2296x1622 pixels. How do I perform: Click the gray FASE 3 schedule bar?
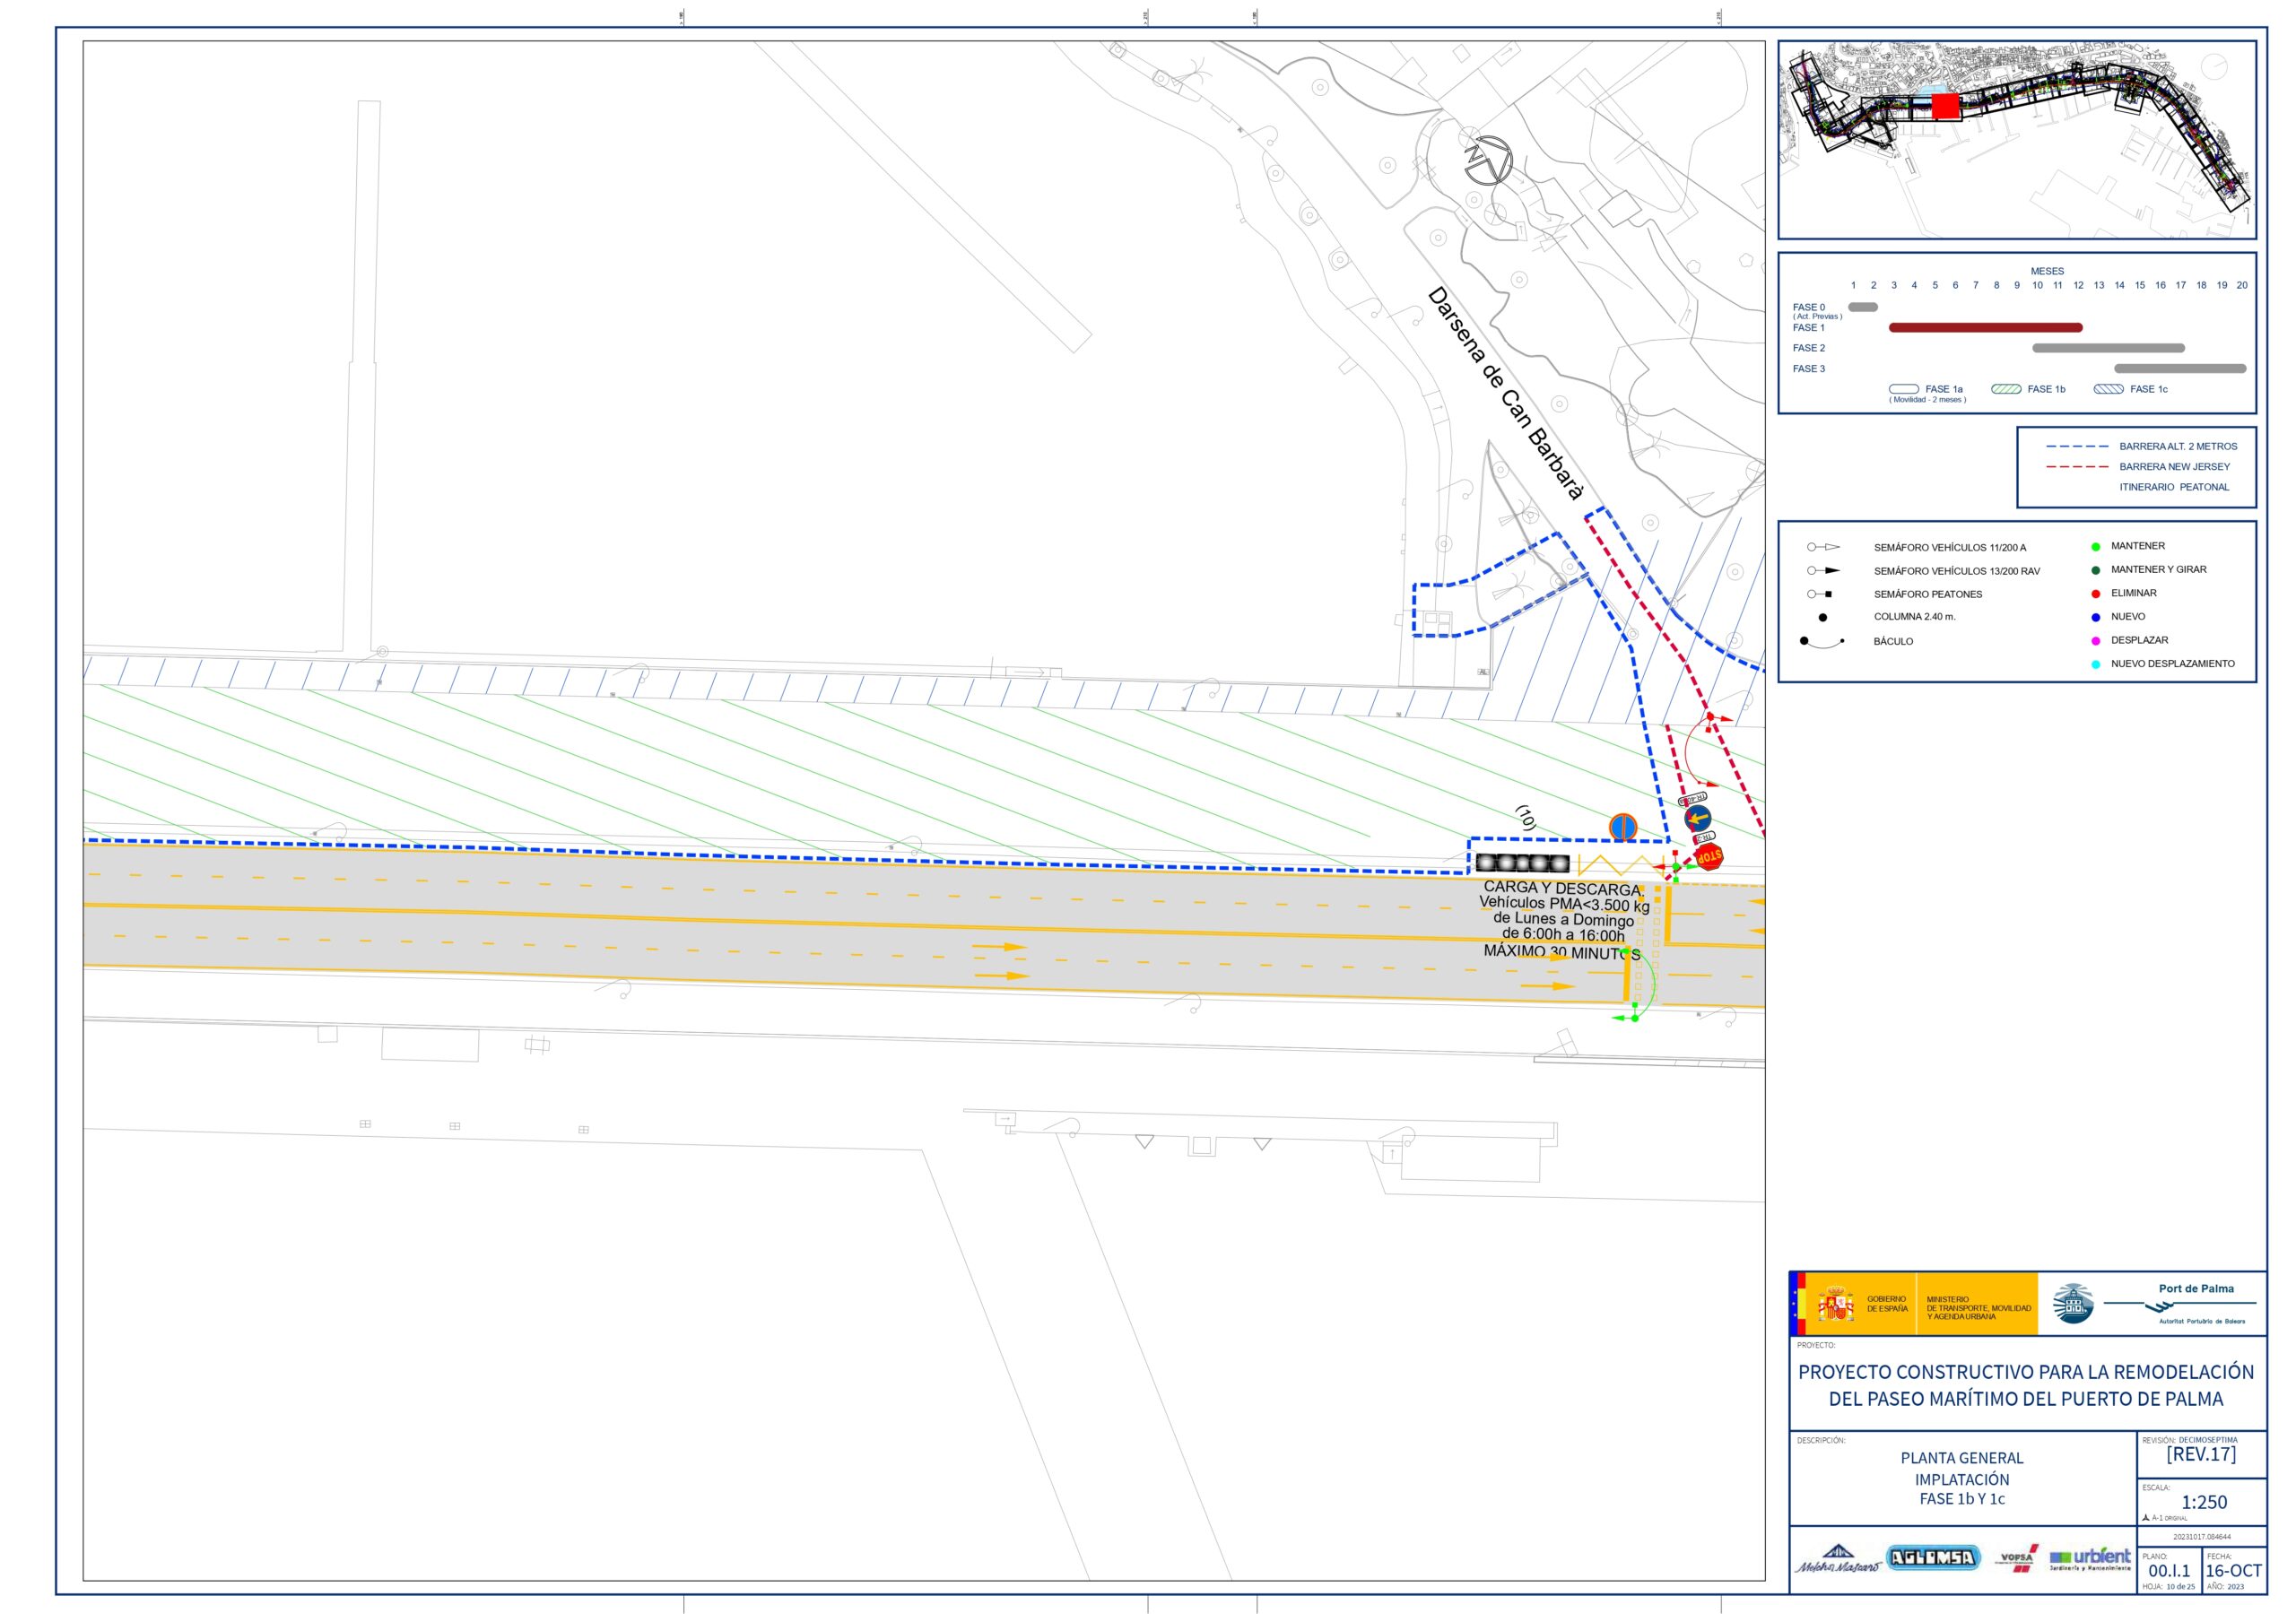[2180, 369]
